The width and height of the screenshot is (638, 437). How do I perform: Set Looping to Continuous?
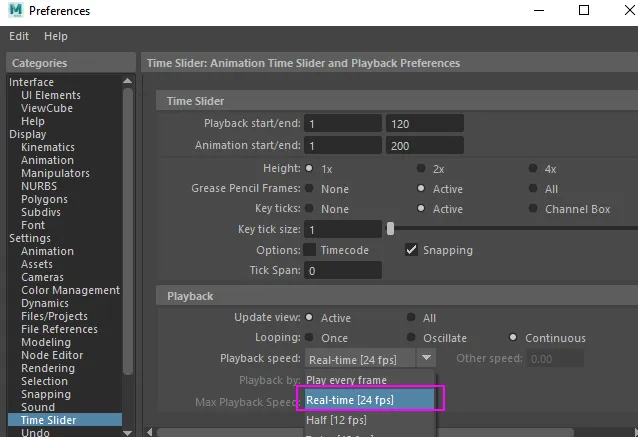(513, 337)
